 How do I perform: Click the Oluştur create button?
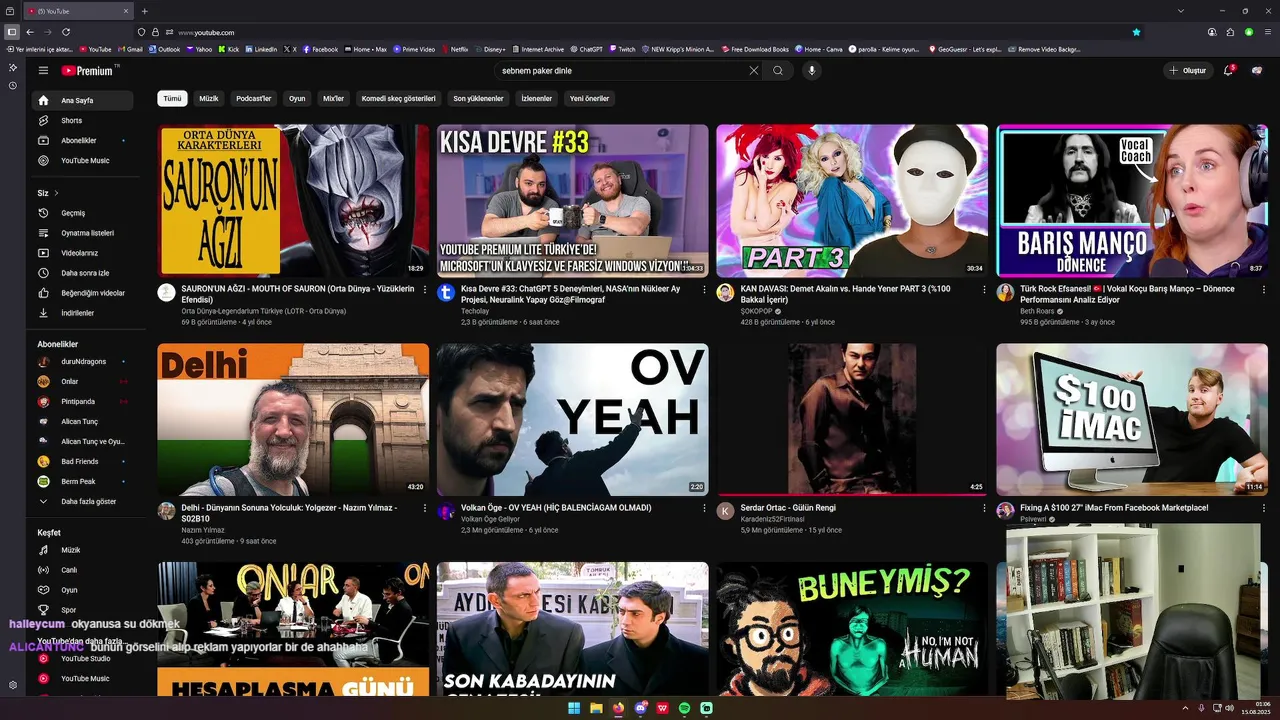1187,71
